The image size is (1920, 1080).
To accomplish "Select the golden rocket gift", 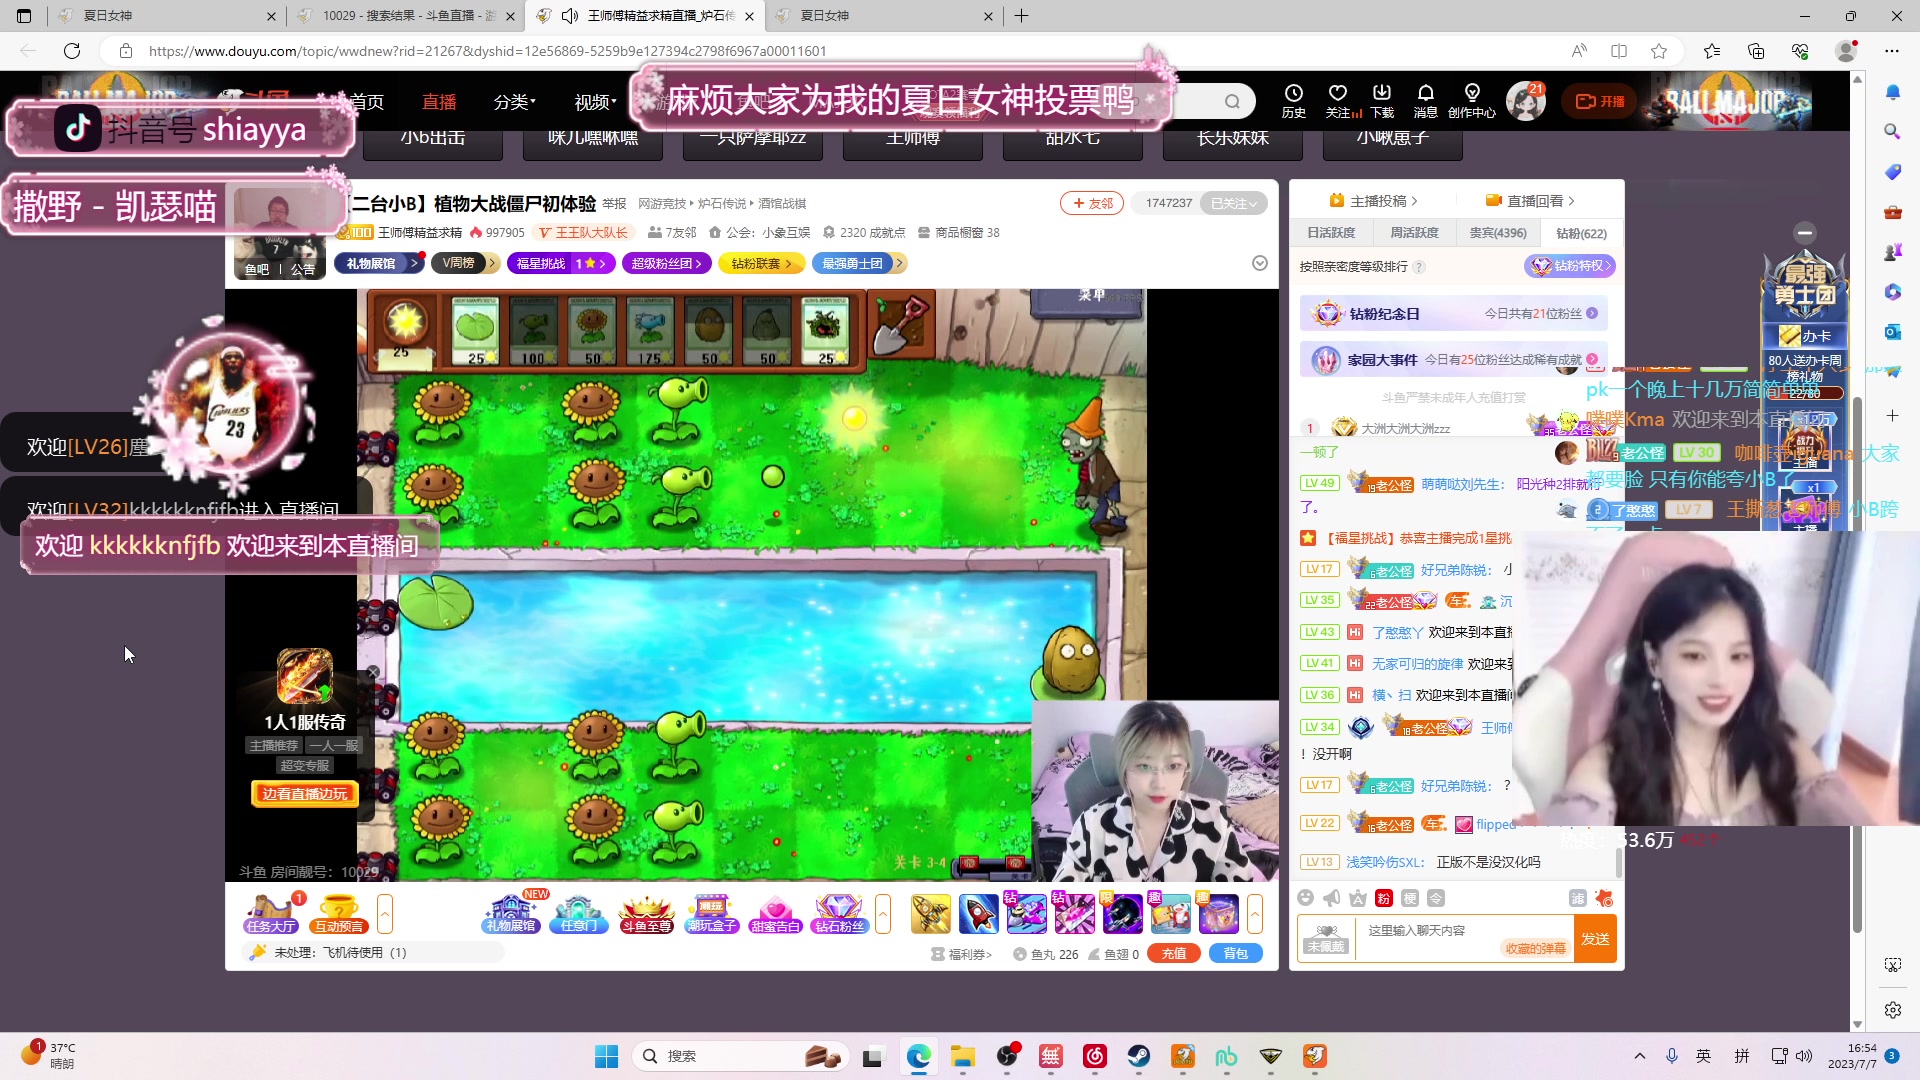I will point(930,914).
